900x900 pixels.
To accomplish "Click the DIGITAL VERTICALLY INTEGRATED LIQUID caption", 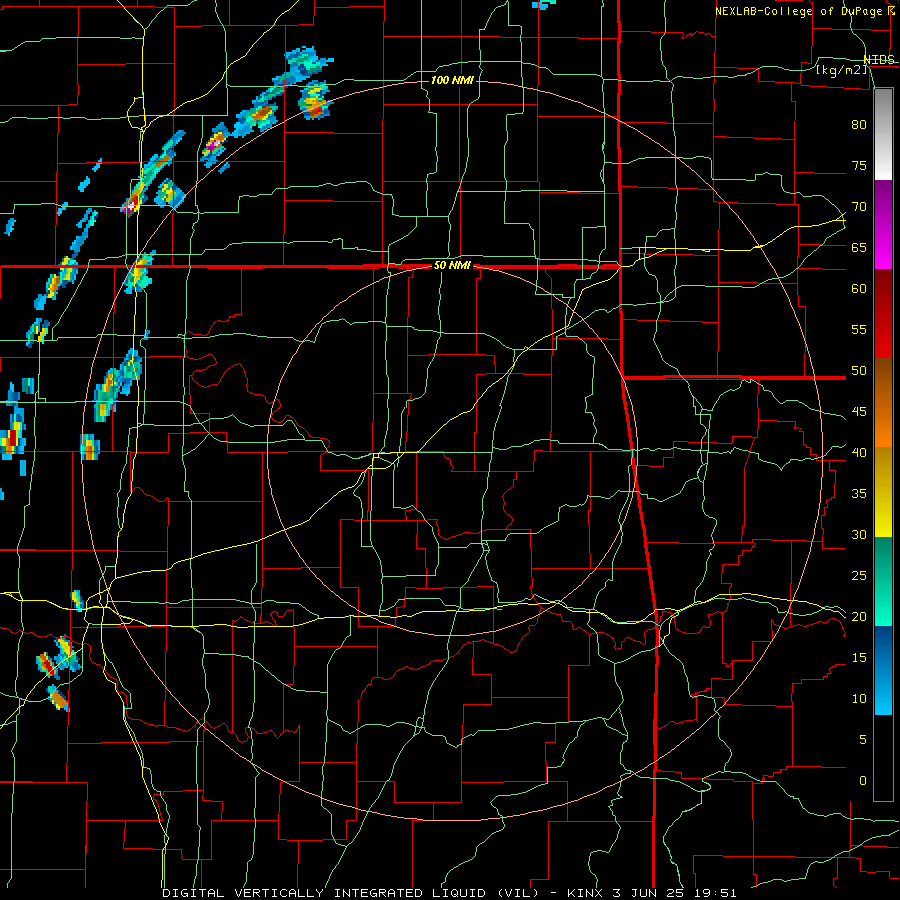I will click(326, 893).
